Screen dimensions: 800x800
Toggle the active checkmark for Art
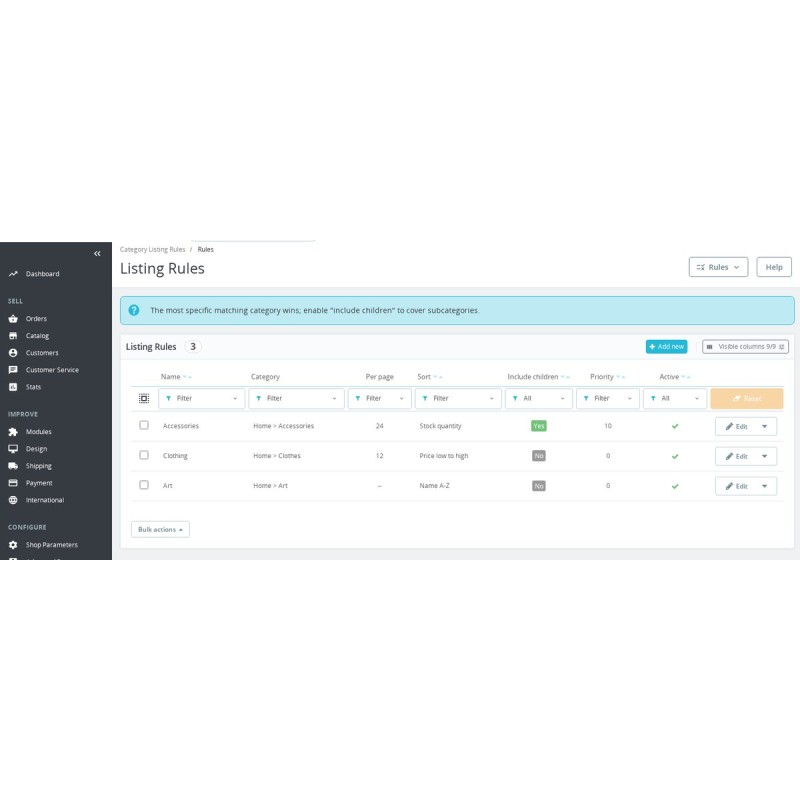coord(675,487)
